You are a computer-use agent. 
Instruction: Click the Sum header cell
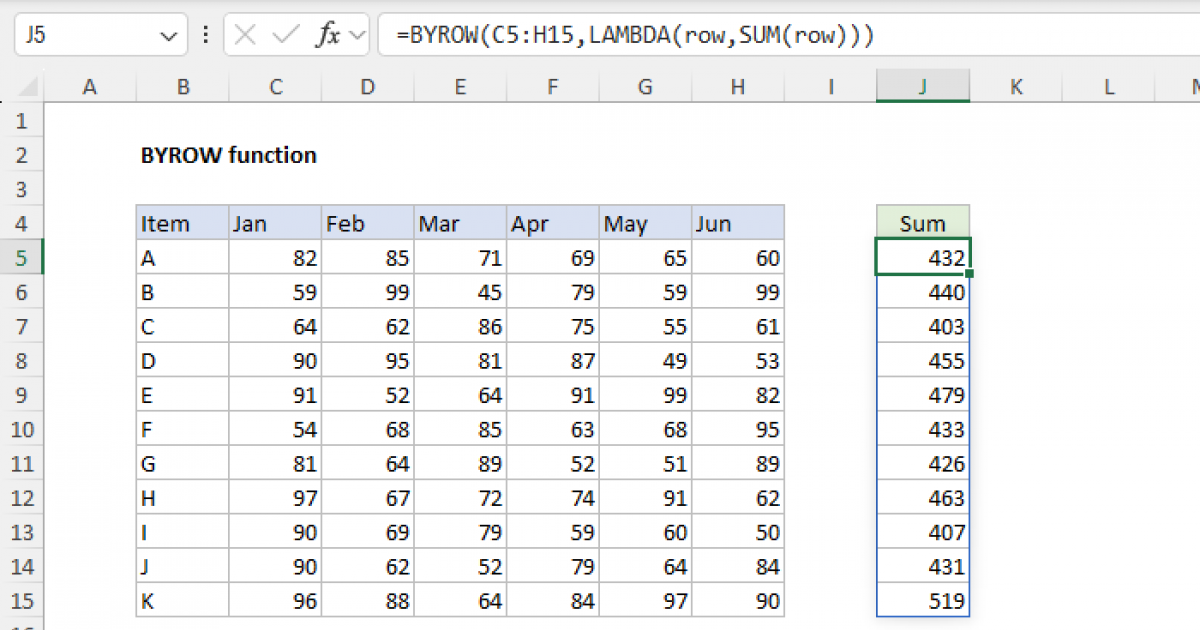tap(922, 223)
